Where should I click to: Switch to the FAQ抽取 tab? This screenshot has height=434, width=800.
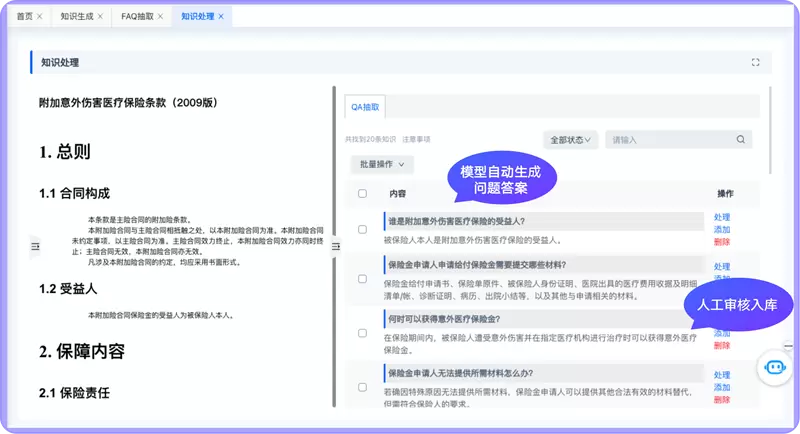click(138, 17)
